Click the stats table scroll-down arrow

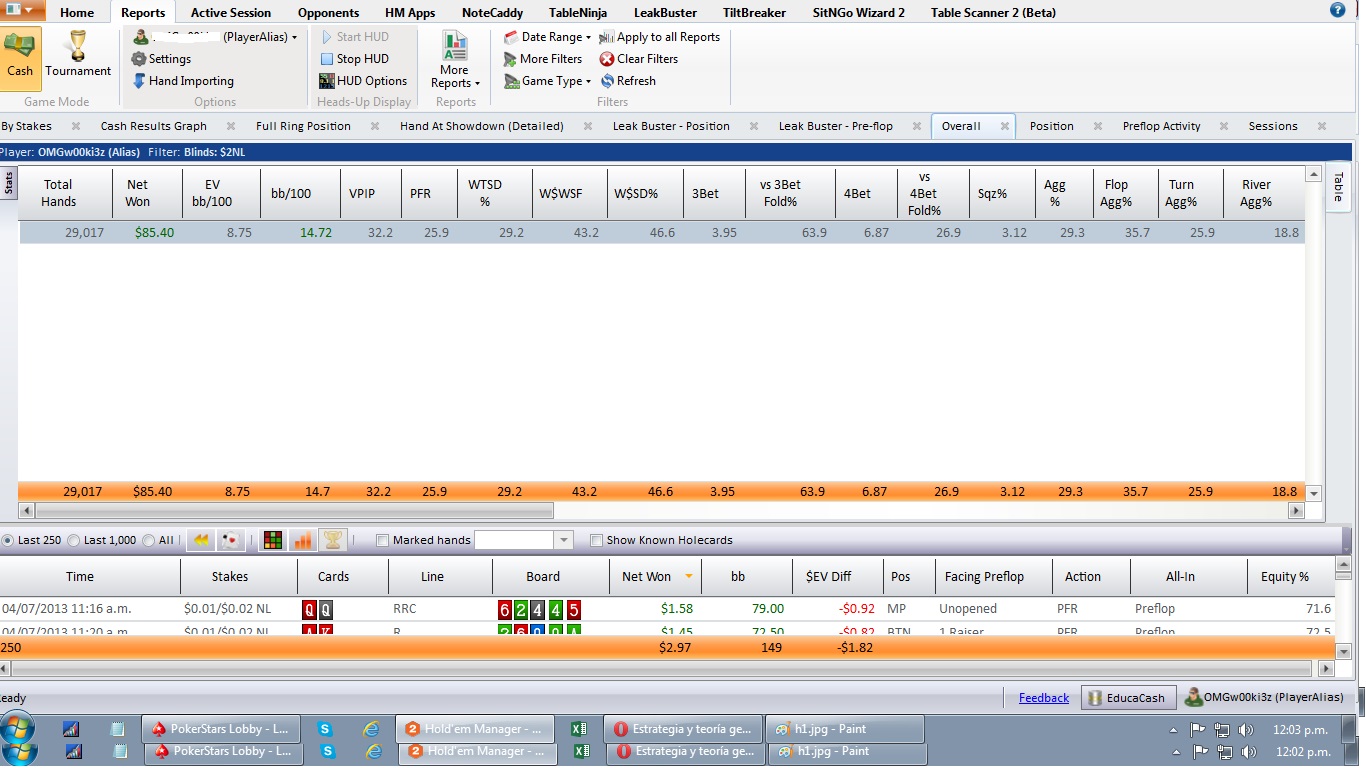point(1315,493)
